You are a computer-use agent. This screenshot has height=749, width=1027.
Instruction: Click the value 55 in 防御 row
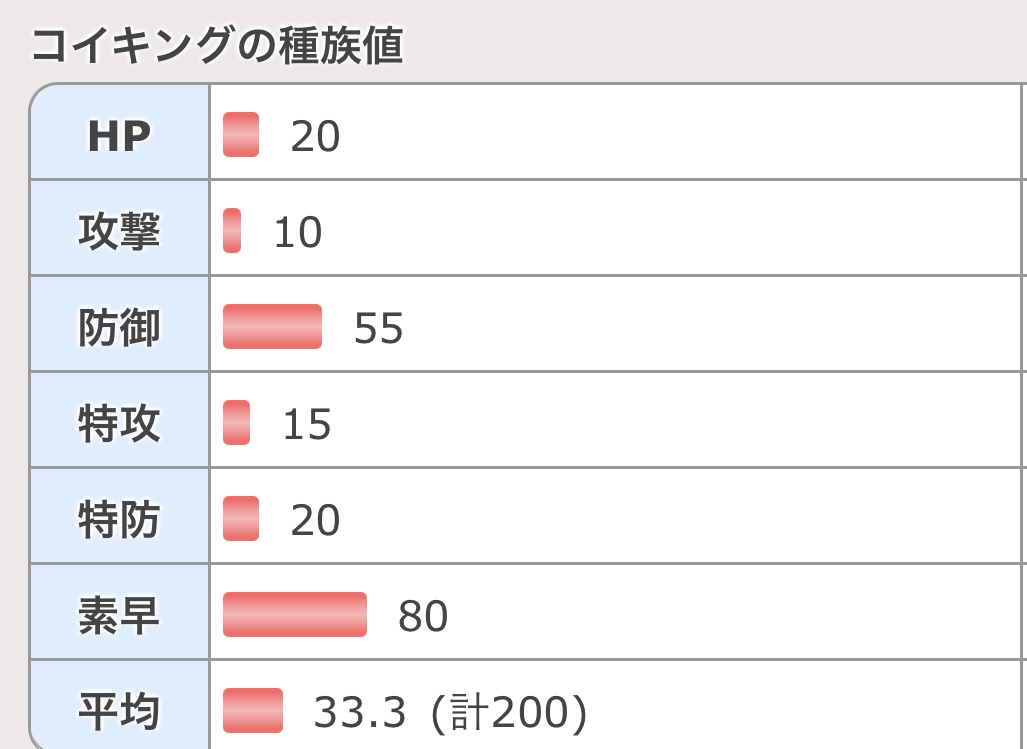pos(379,328)
